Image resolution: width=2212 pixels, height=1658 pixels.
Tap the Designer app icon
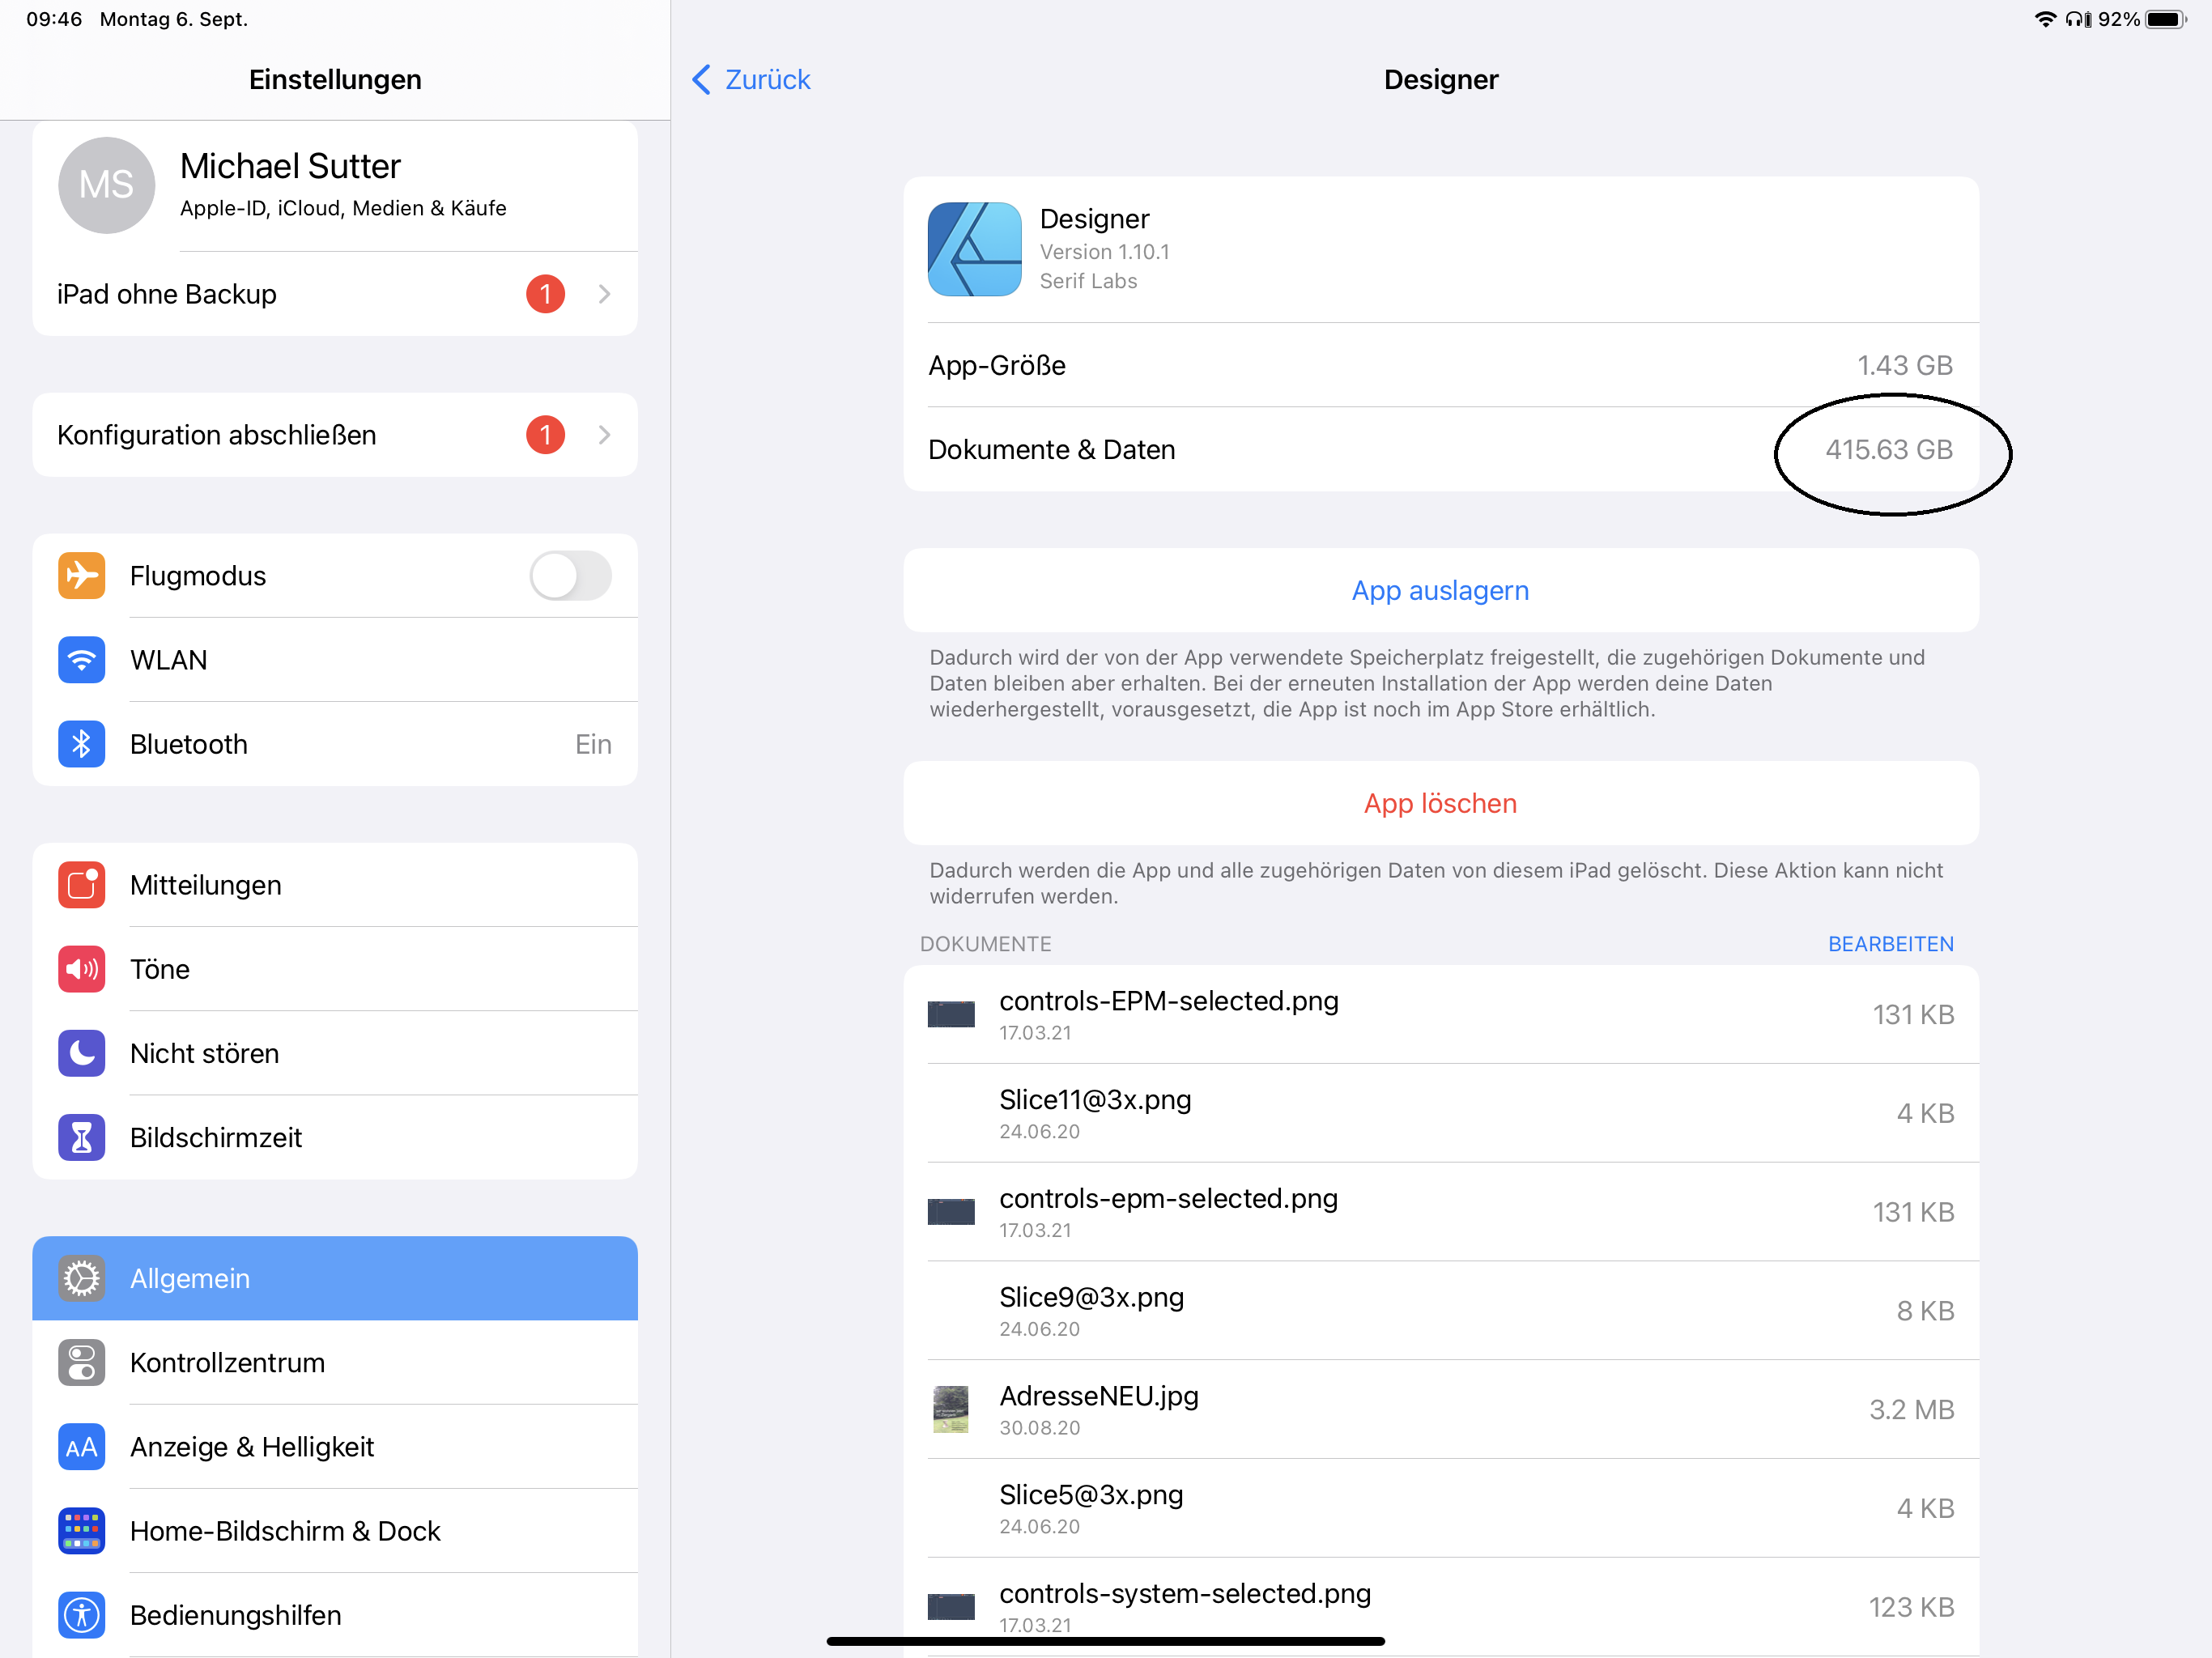point(974,249)
